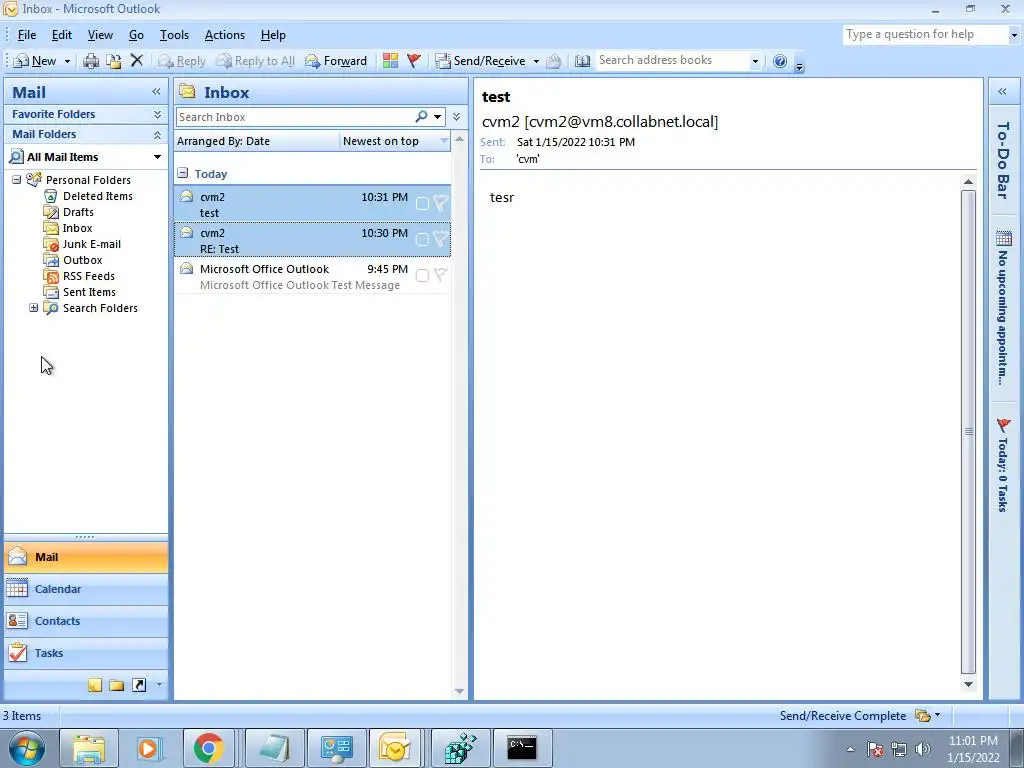This screenshot has width=1024, height=768.
Task: Toggle category box for cvm2 test message
Action: click(422, 204)
